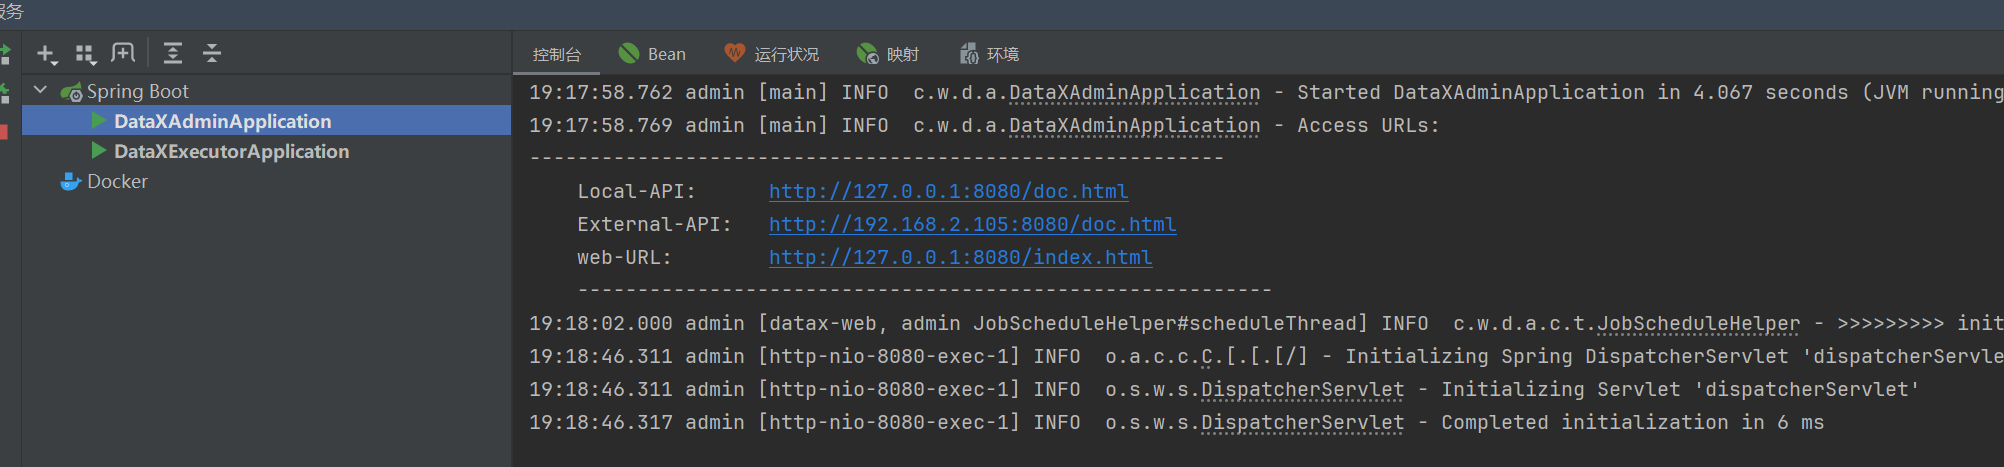2004x467 pixels.
Task: Click the Collapse All icon
Action: pyautogui.click(x=212, y=53)
